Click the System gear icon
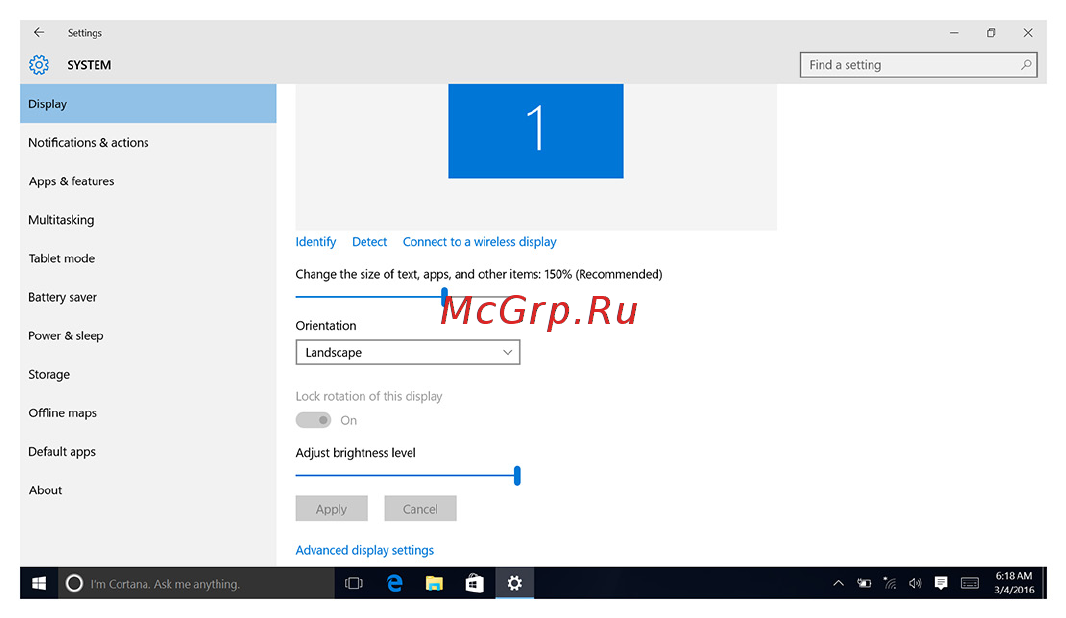The width and height of the screenshot is (1066, 618). [39, 65]
